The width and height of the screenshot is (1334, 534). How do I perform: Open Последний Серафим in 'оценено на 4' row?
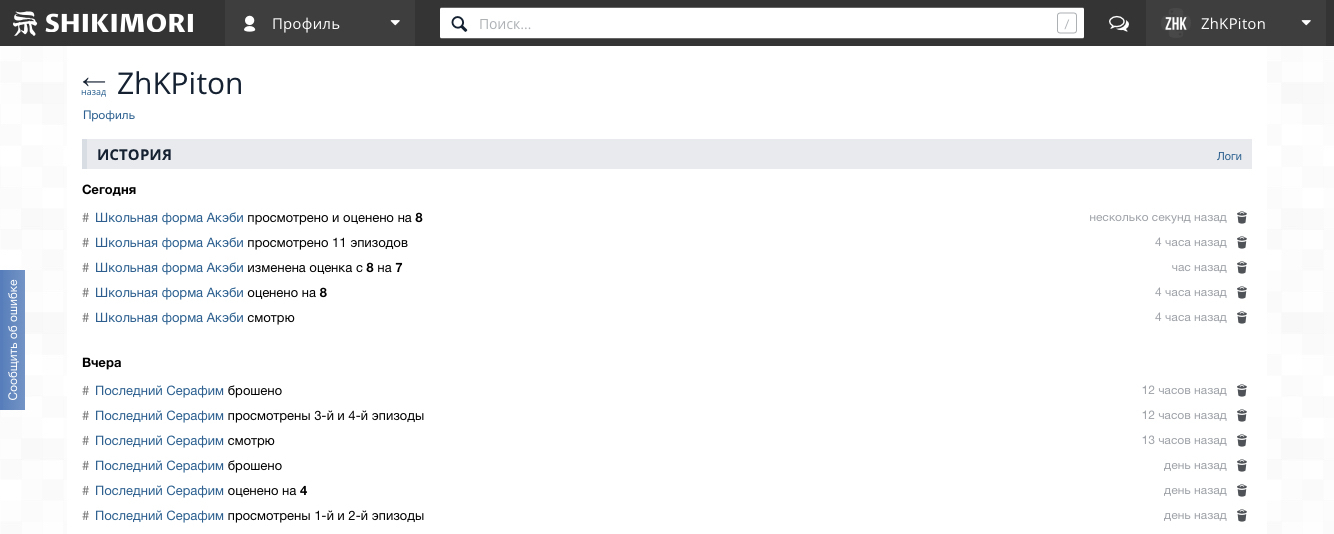click(x=159, y=490)
